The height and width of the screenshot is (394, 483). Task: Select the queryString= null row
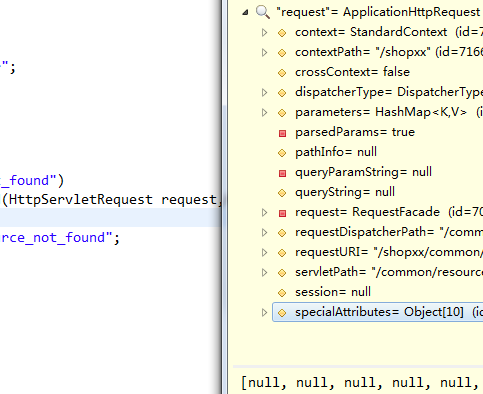(x=345, y=192)
